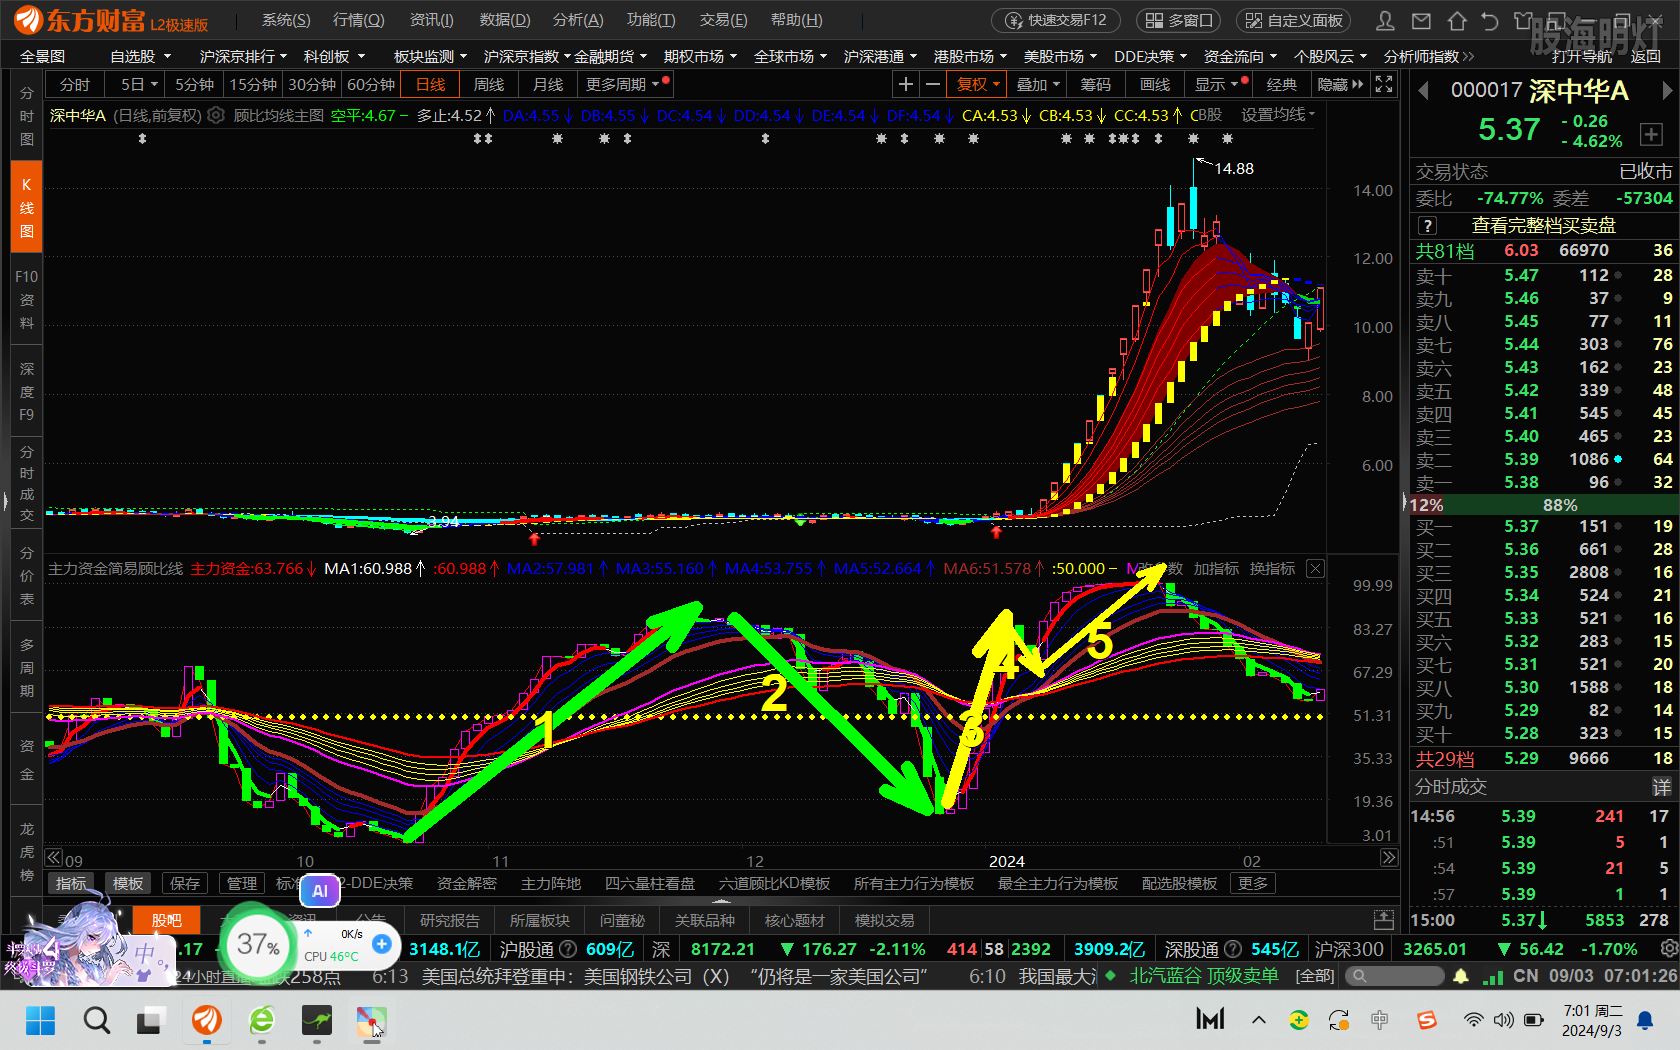Open the 系统(S) menu
The width and height of the screenshot is (1680, 1050).
(286, 20)
